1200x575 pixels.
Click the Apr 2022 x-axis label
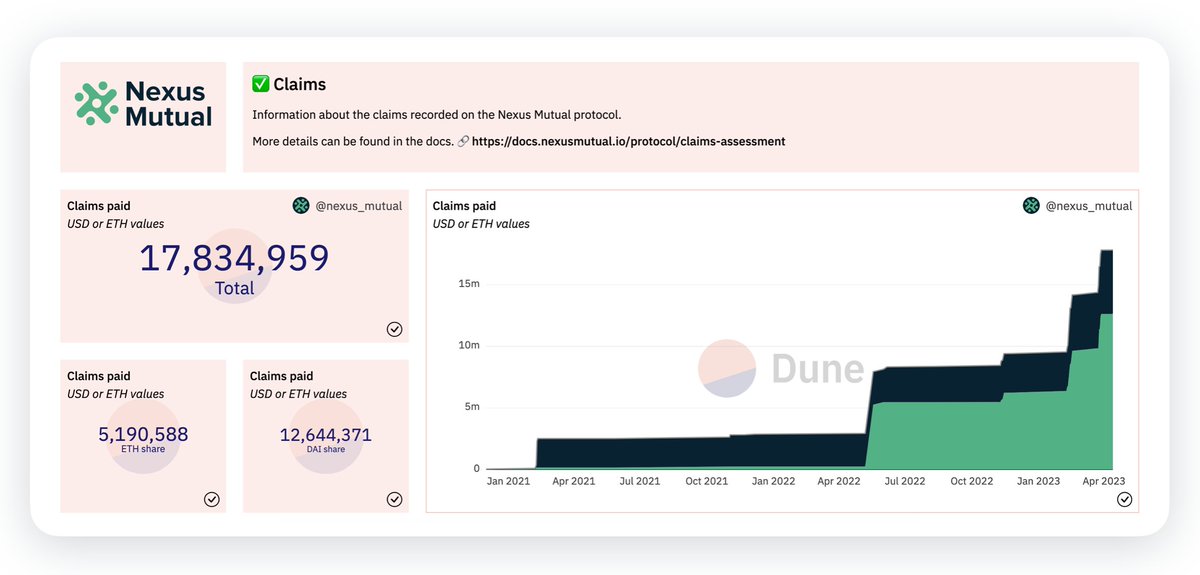tap(839, 481)
